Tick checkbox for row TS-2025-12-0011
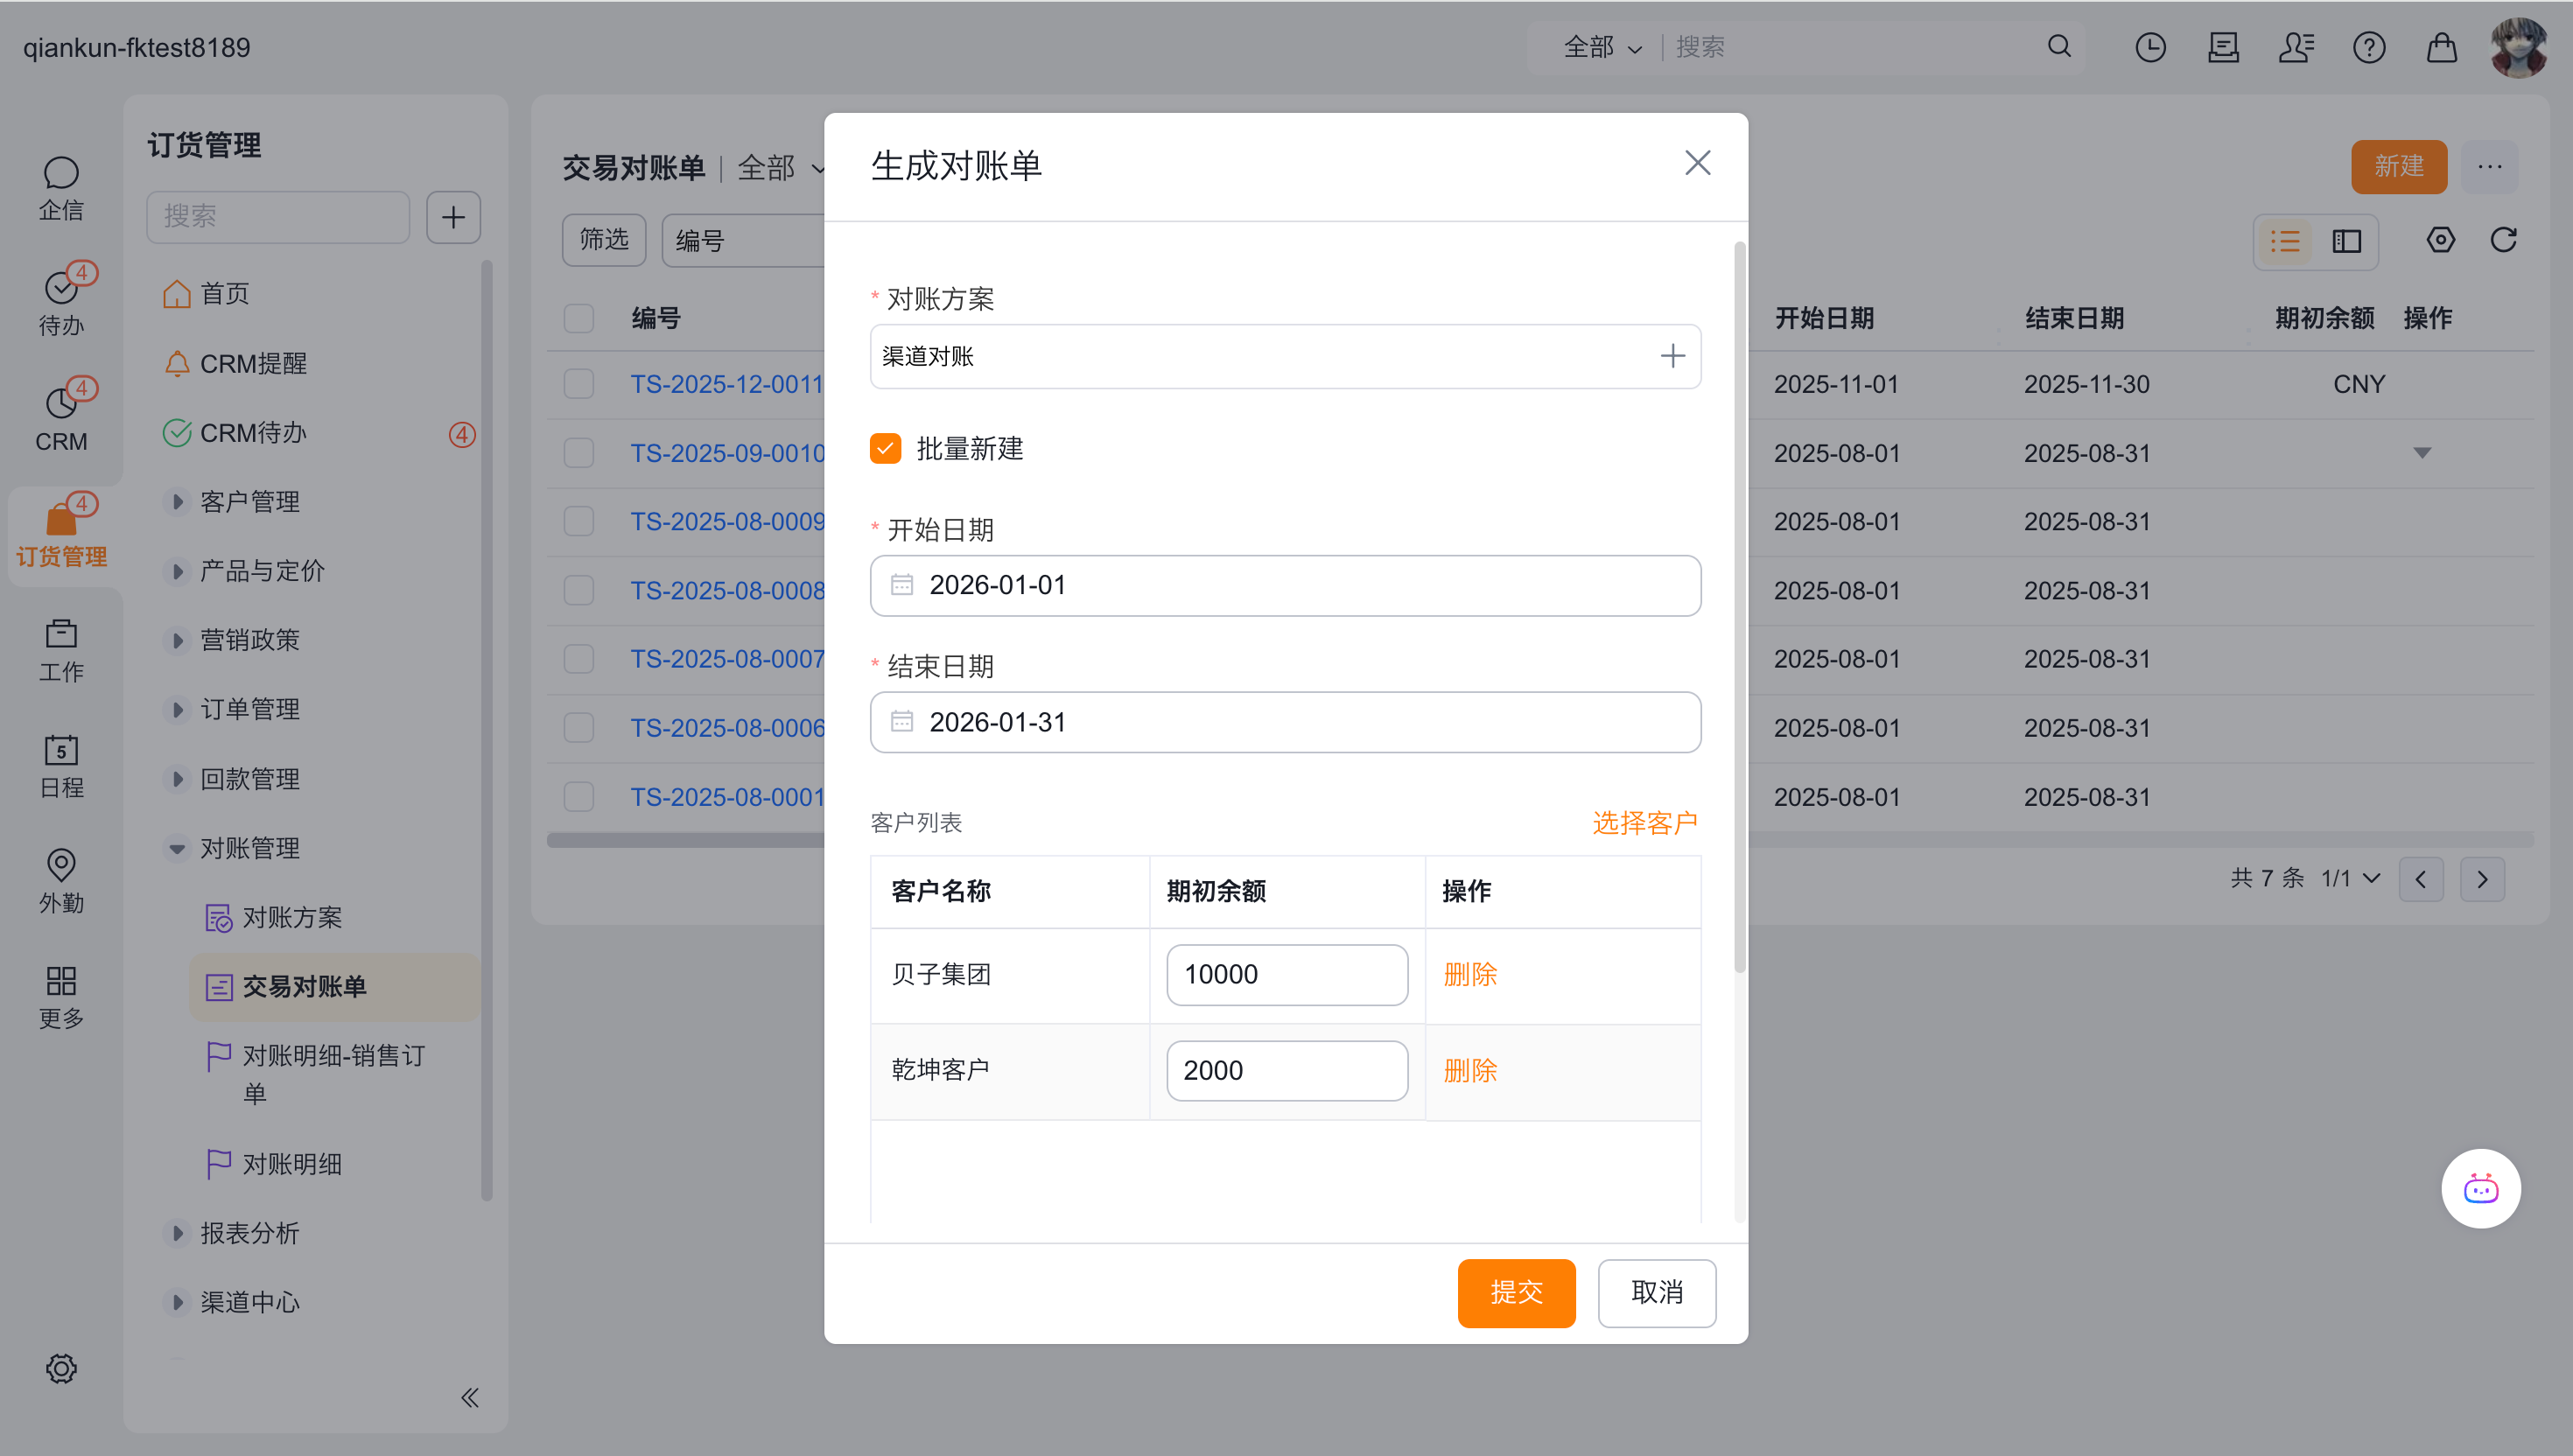 coord(579,384)
